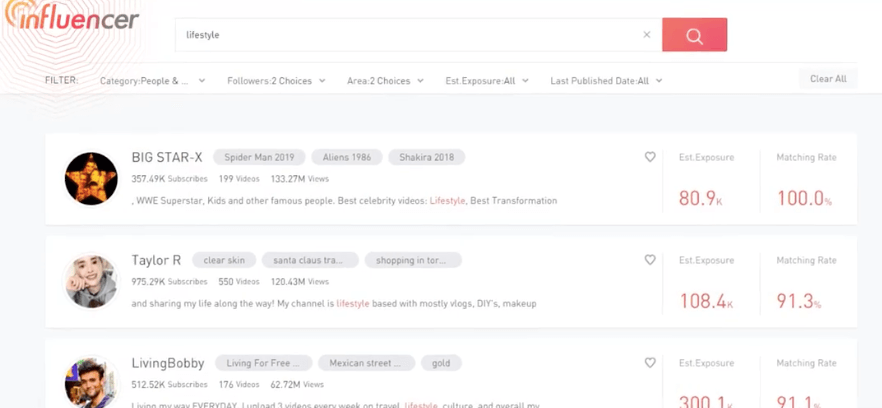
Task: Open the BIG STAR-X channel name
Action: (167, 157)
